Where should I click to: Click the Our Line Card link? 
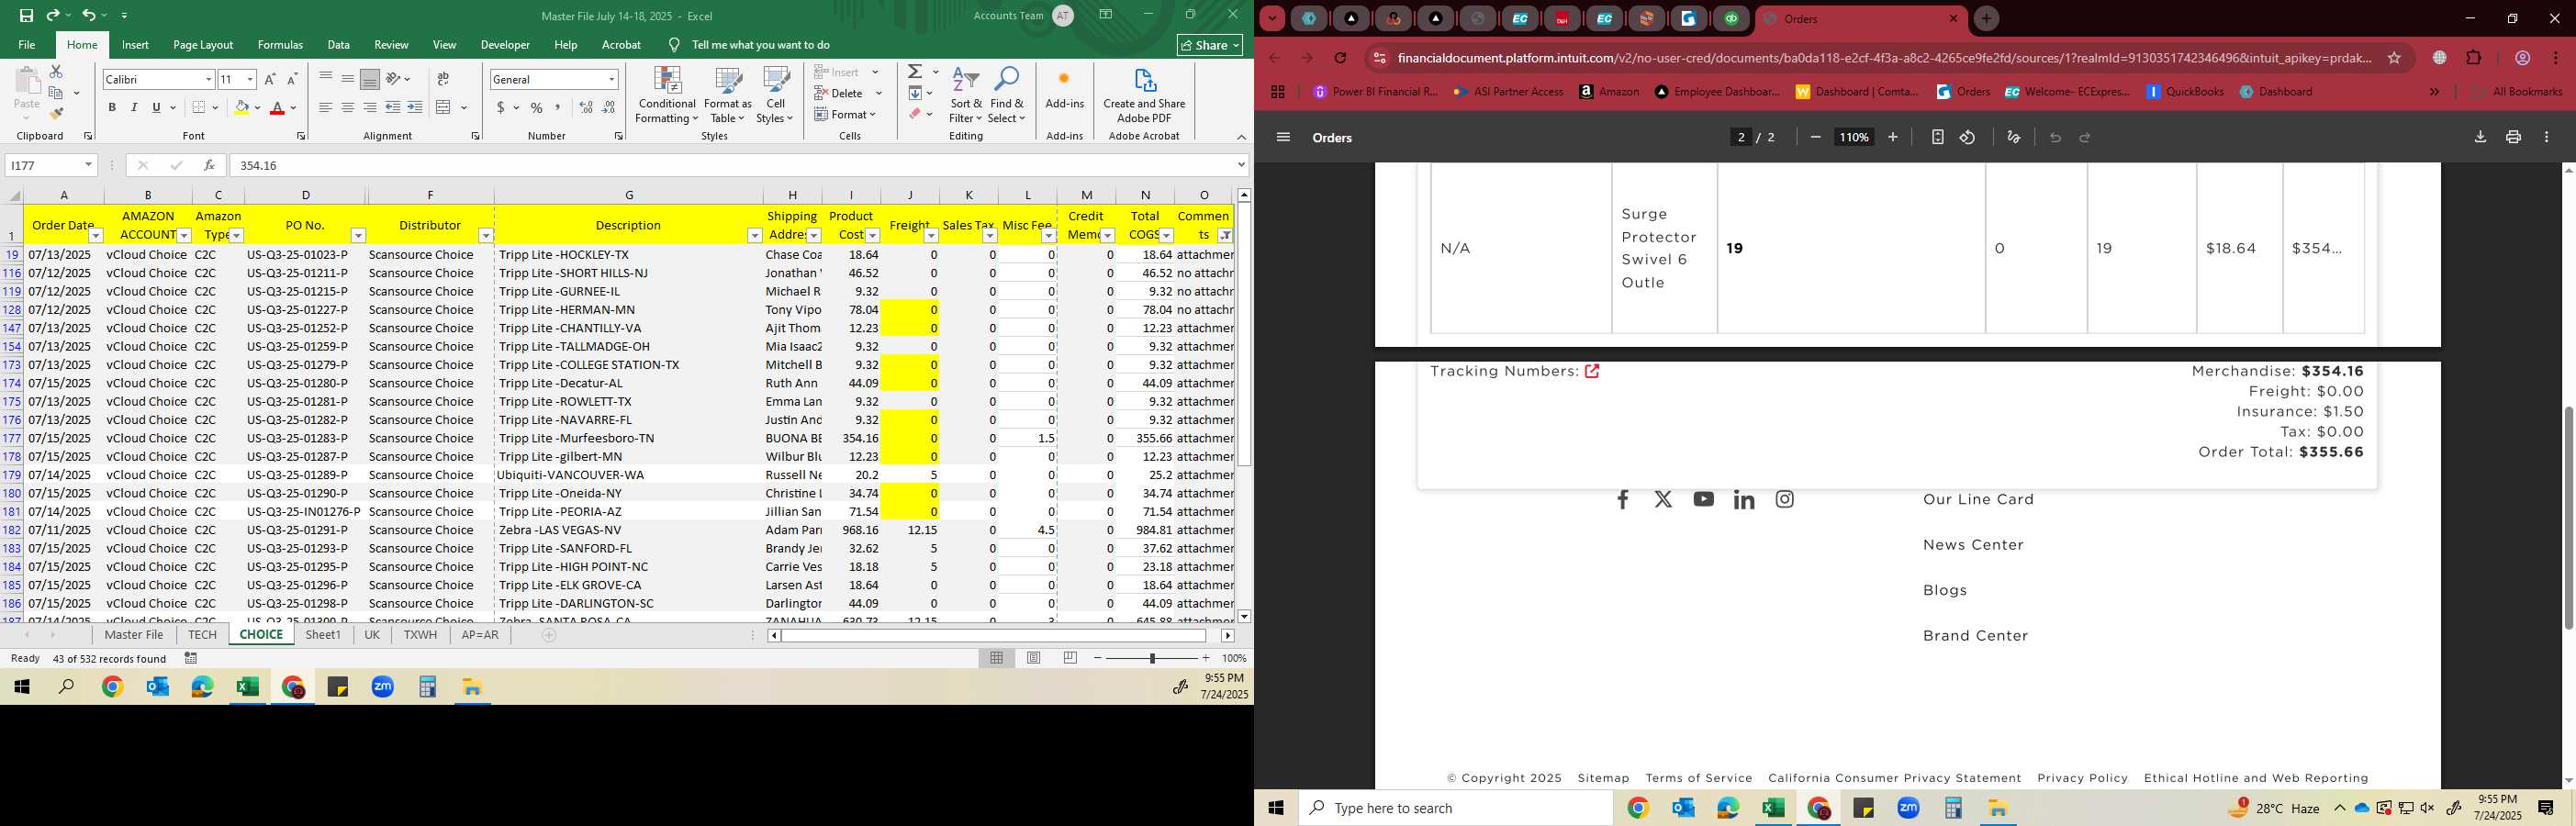point(1978,499)
